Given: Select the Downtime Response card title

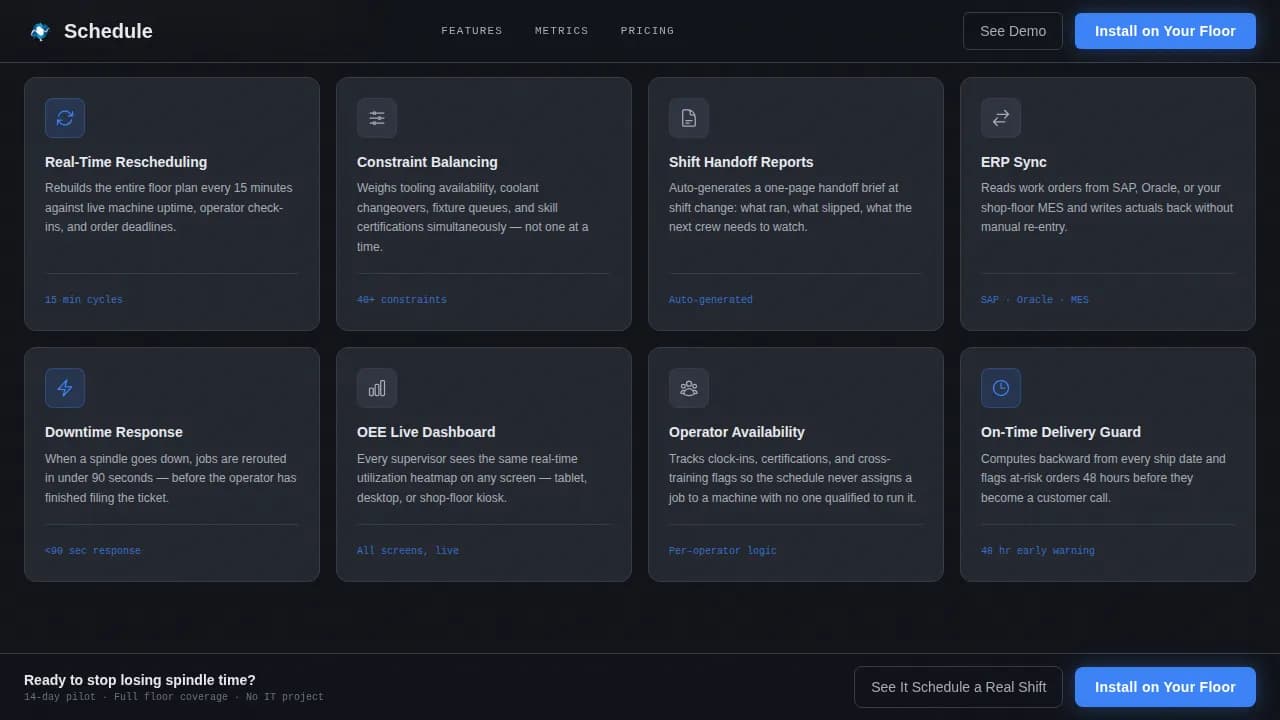Looking at the screenshot, I should click(x=114, y=432).
